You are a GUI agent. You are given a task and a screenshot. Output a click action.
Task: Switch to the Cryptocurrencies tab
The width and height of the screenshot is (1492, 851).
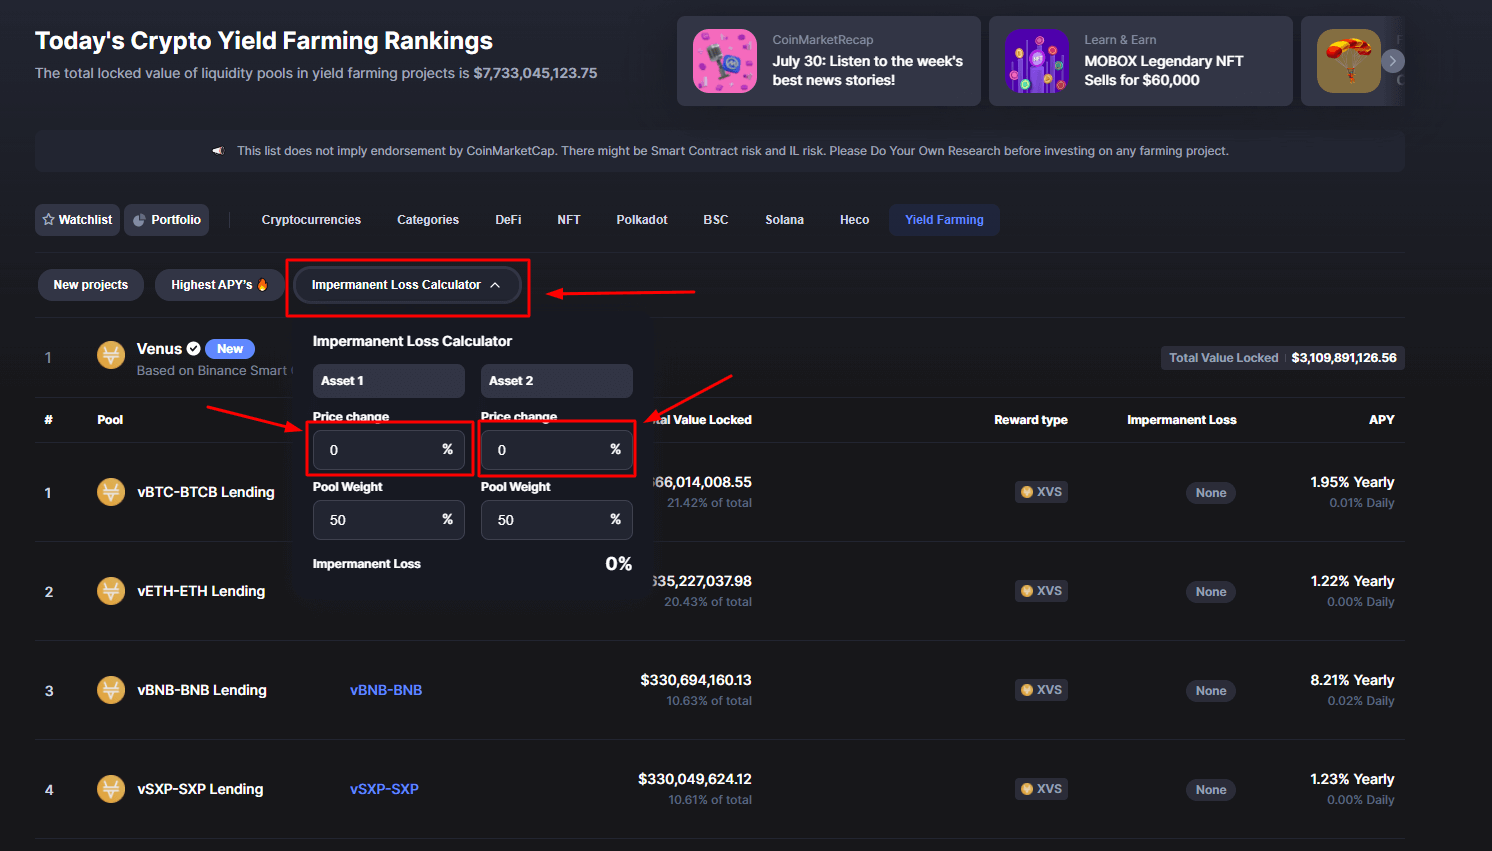[x=311, y=220]
